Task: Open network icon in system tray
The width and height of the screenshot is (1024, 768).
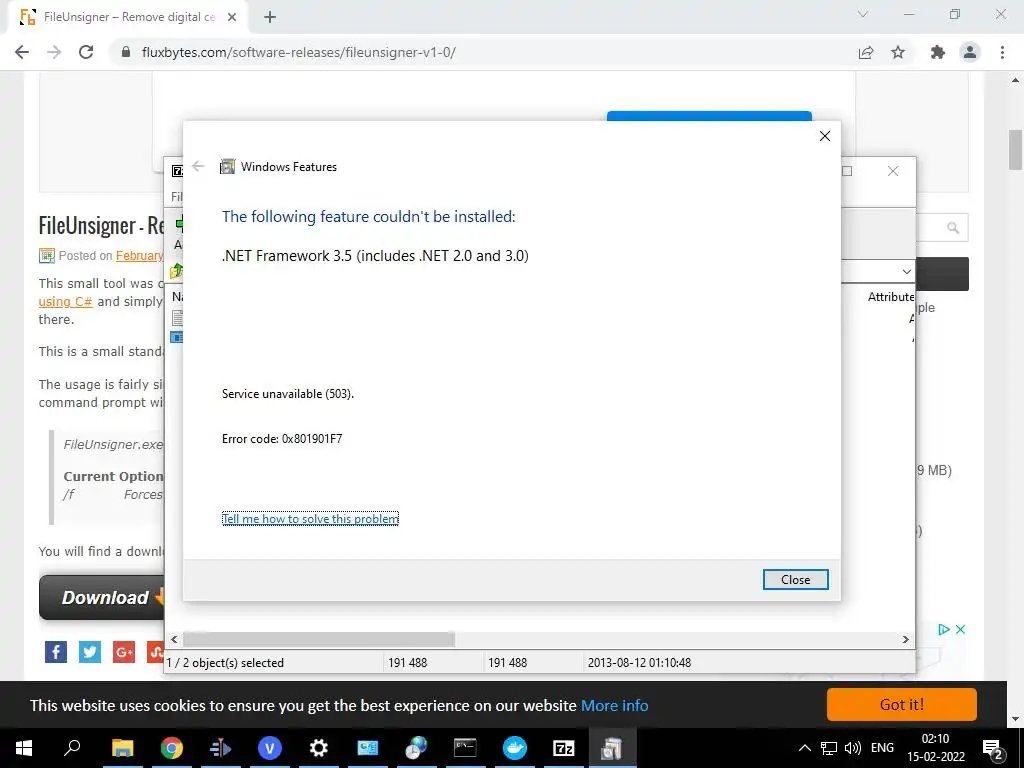Action: (829, 748)
